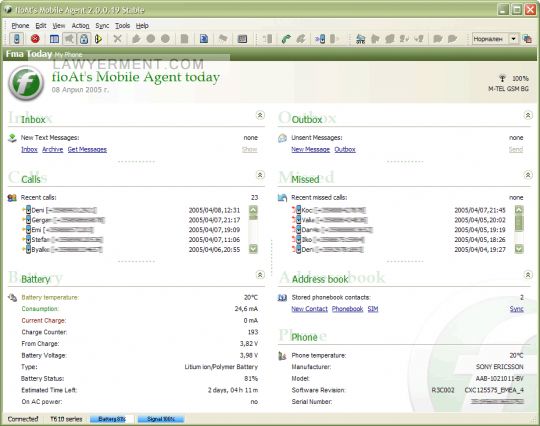
Task: Click the New Text Messages inbox icon
Action: tap(12, 138)
